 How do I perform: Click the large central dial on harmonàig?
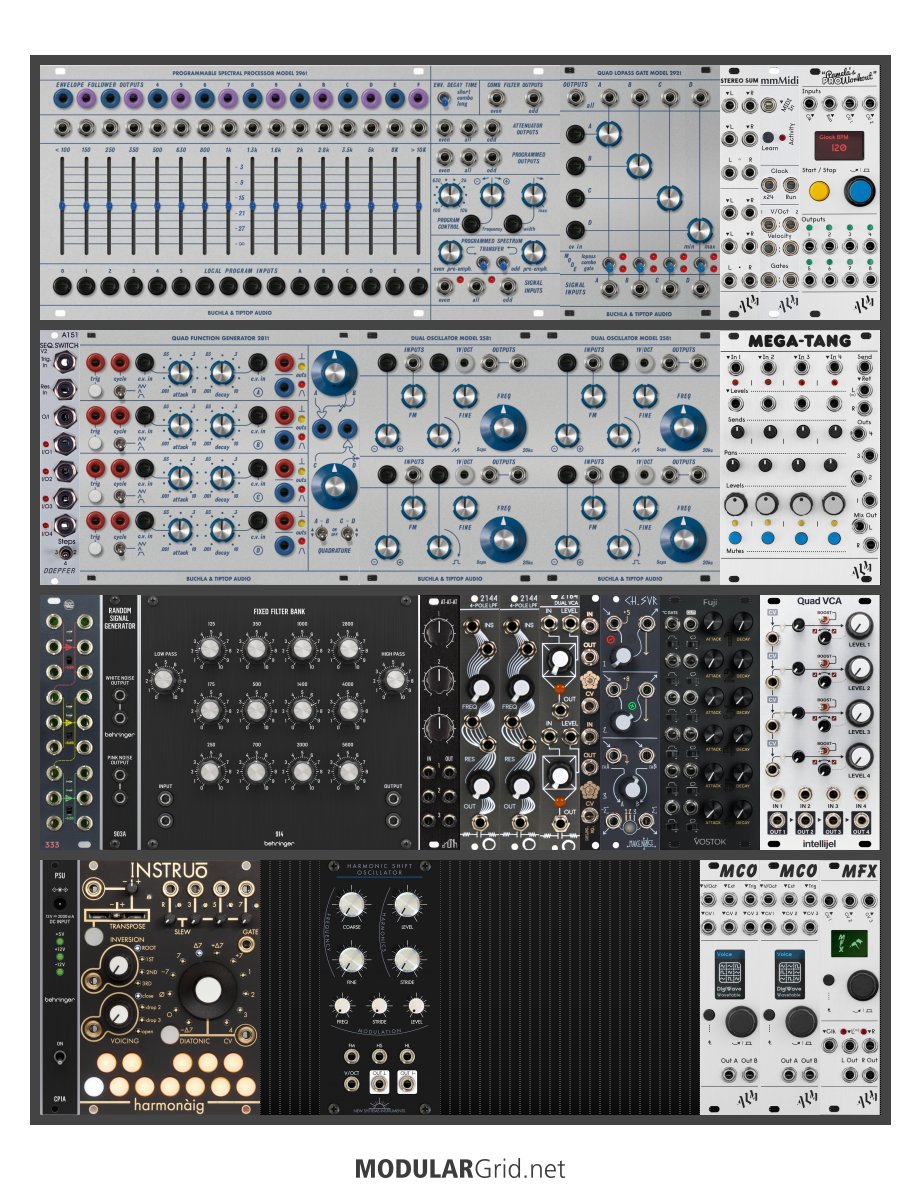tap(208, 990)
